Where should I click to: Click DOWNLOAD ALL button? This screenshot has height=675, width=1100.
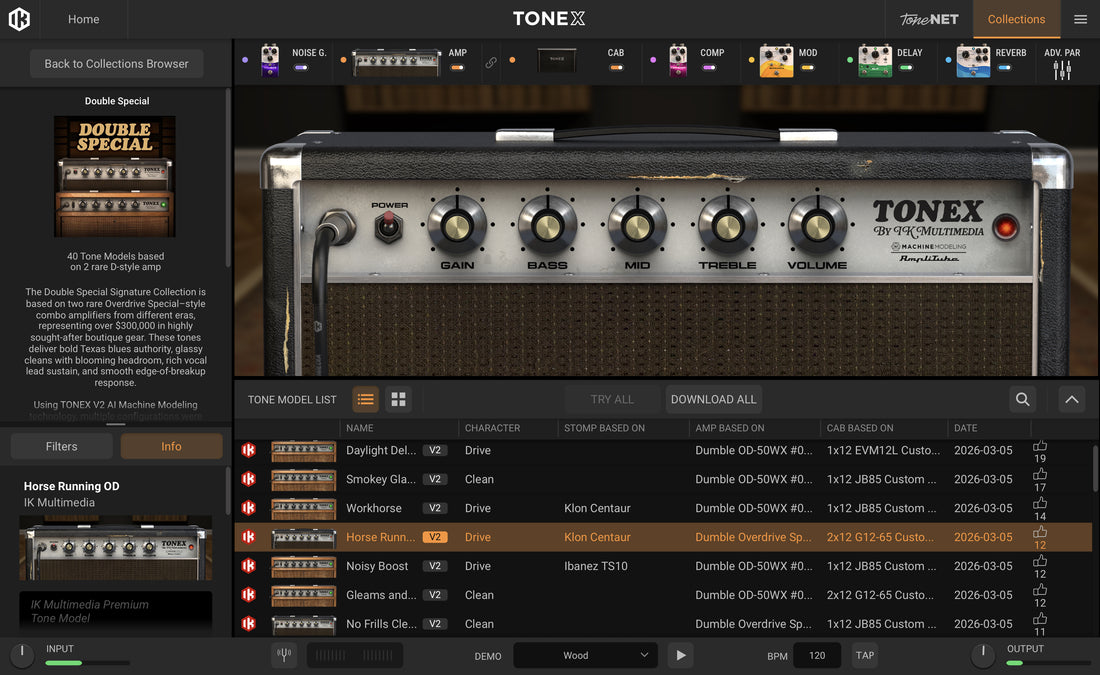(713, 399)
